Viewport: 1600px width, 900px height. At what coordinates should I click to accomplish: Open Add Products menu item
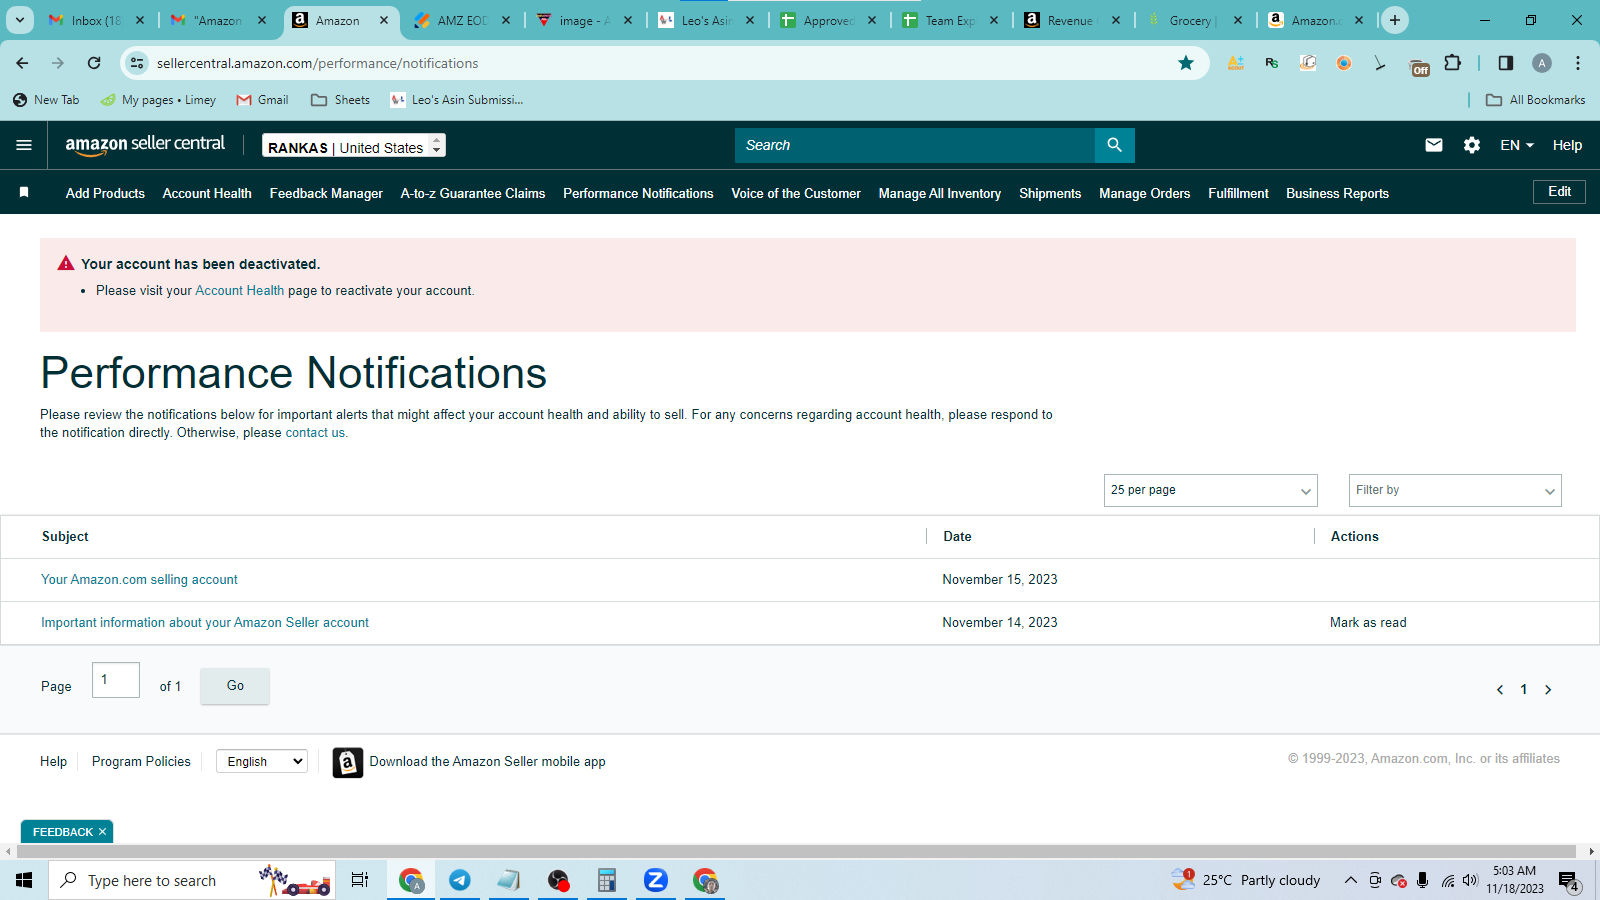coord(105,193)
